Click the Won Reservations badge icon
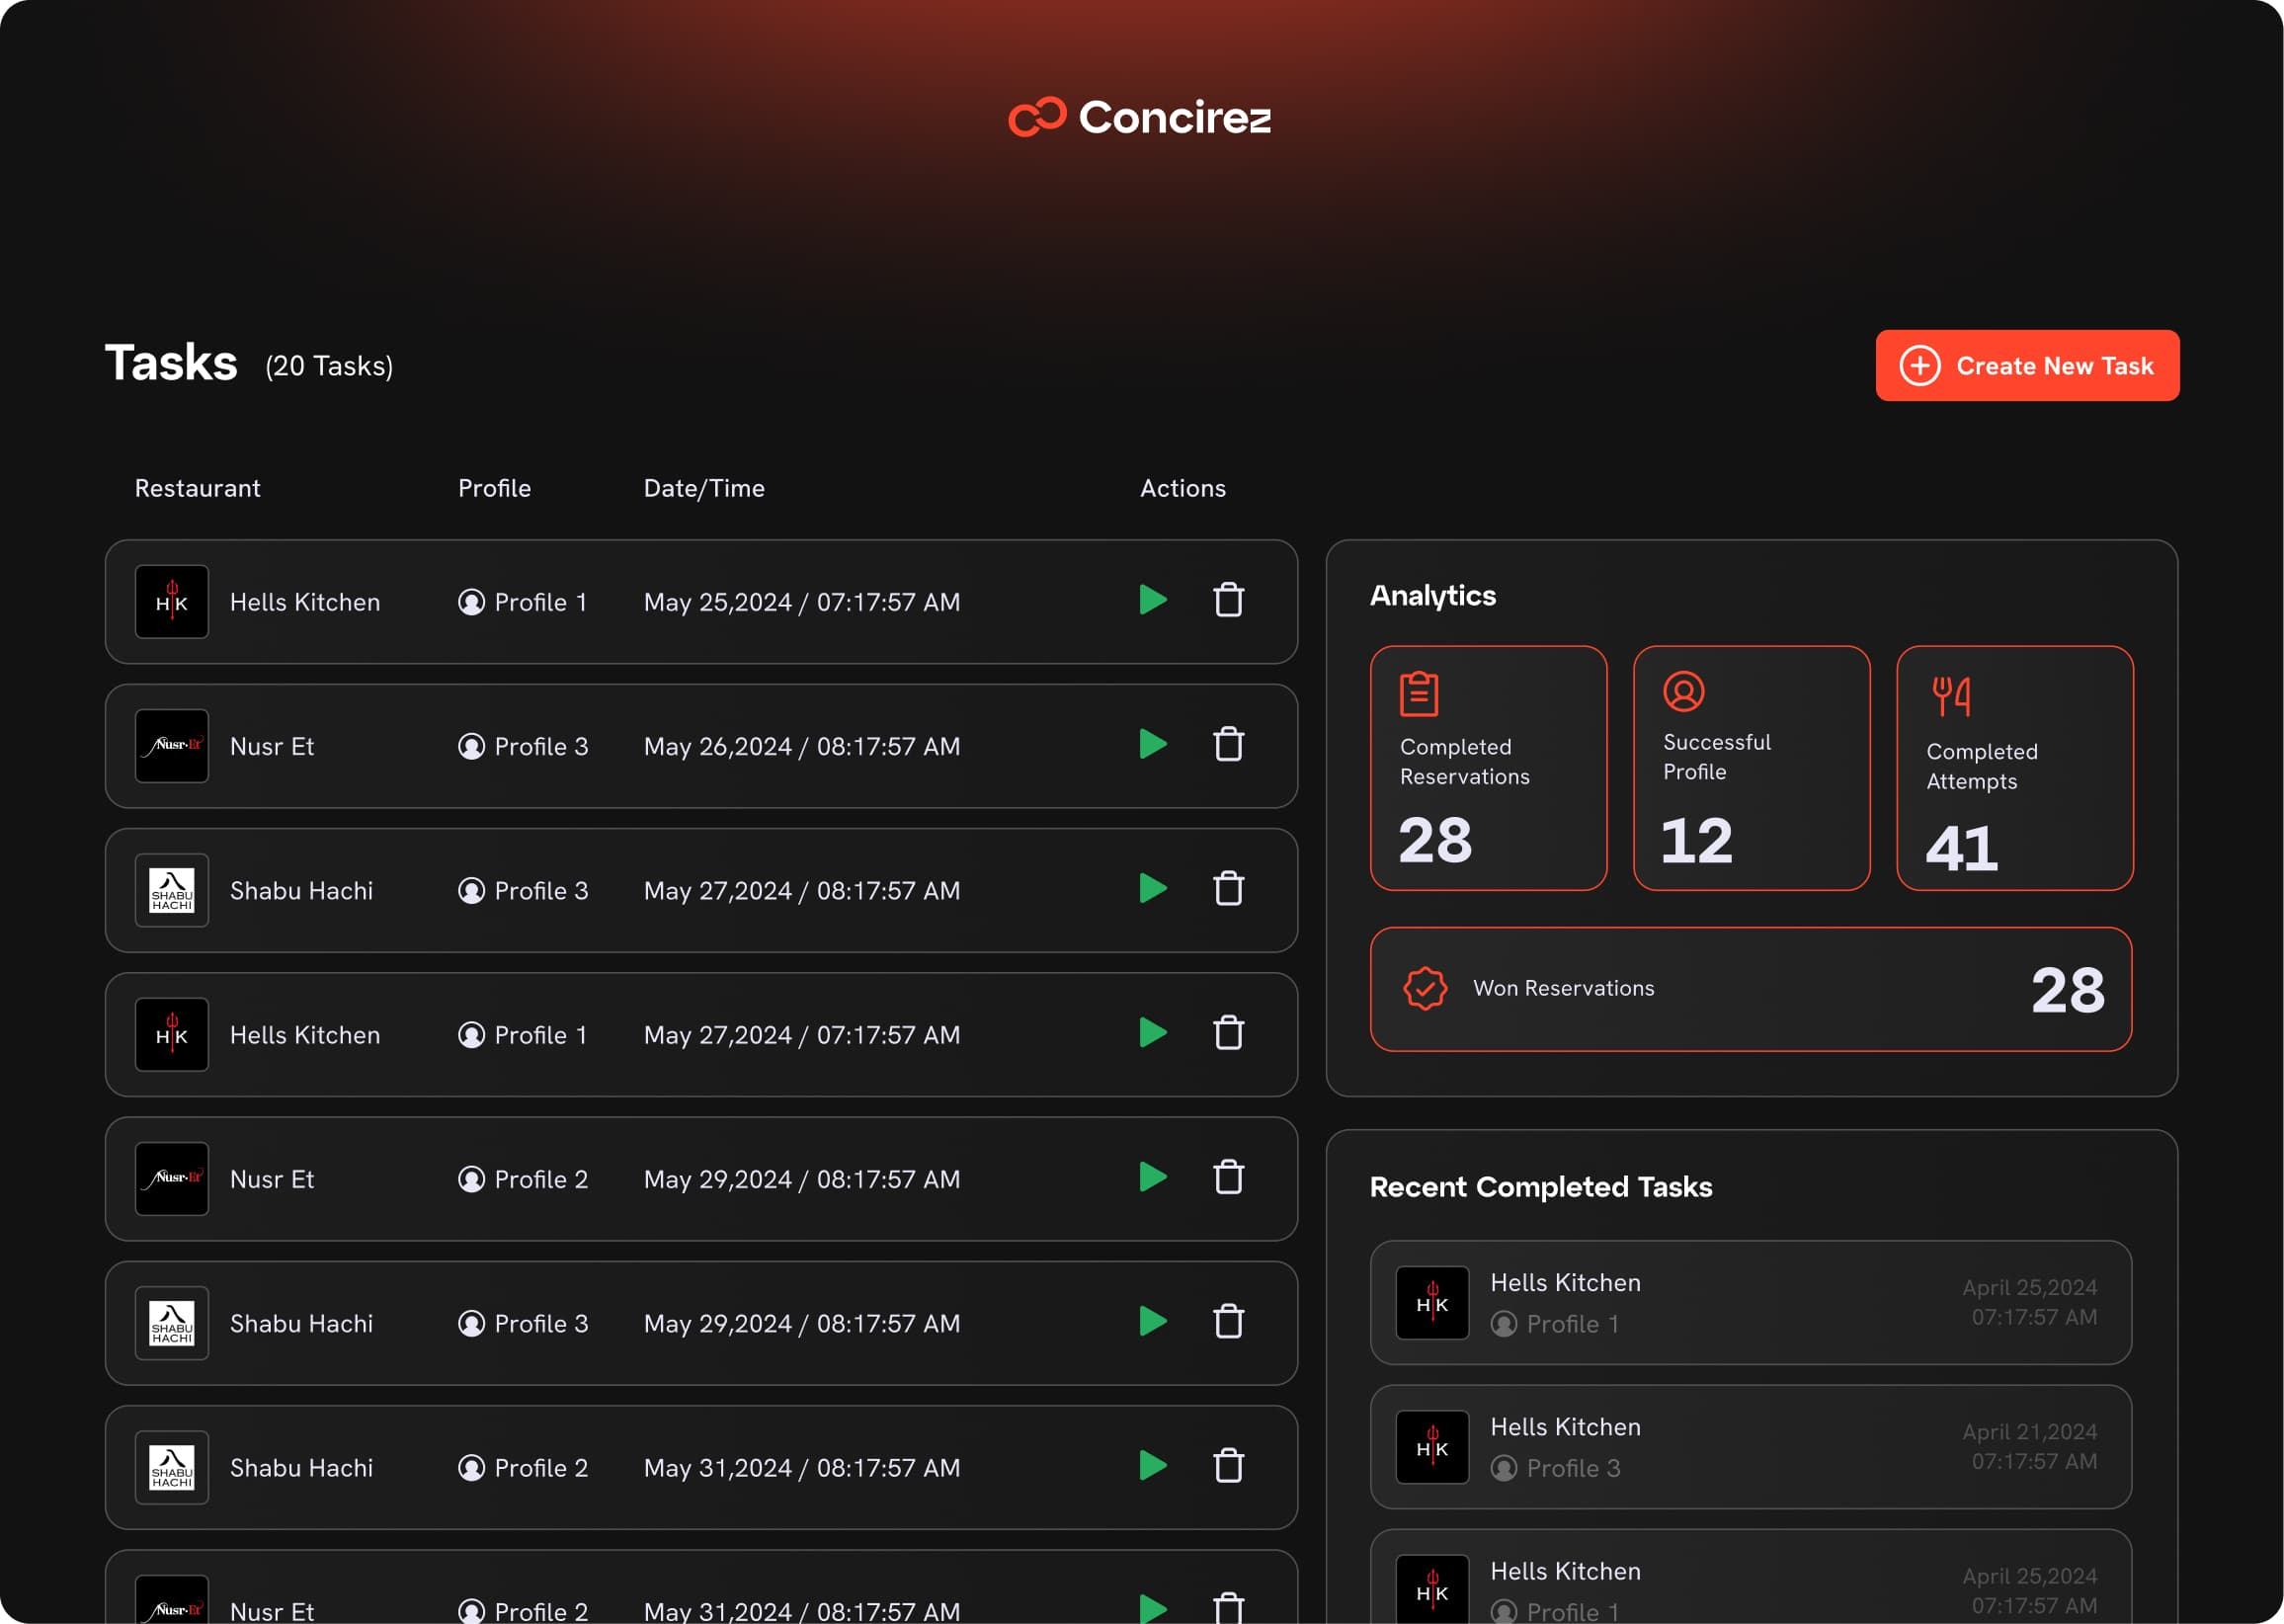2284x1624 pixels. (1425, 989)
